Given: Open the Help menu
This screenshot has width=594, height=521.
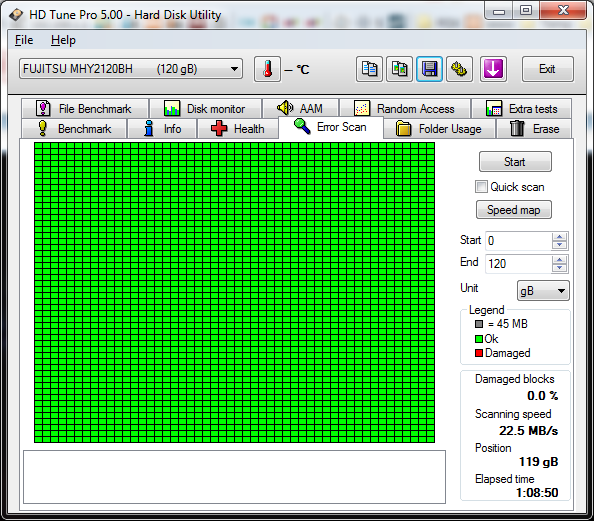Looking at the screenshot, I should [x=63, y=40].
